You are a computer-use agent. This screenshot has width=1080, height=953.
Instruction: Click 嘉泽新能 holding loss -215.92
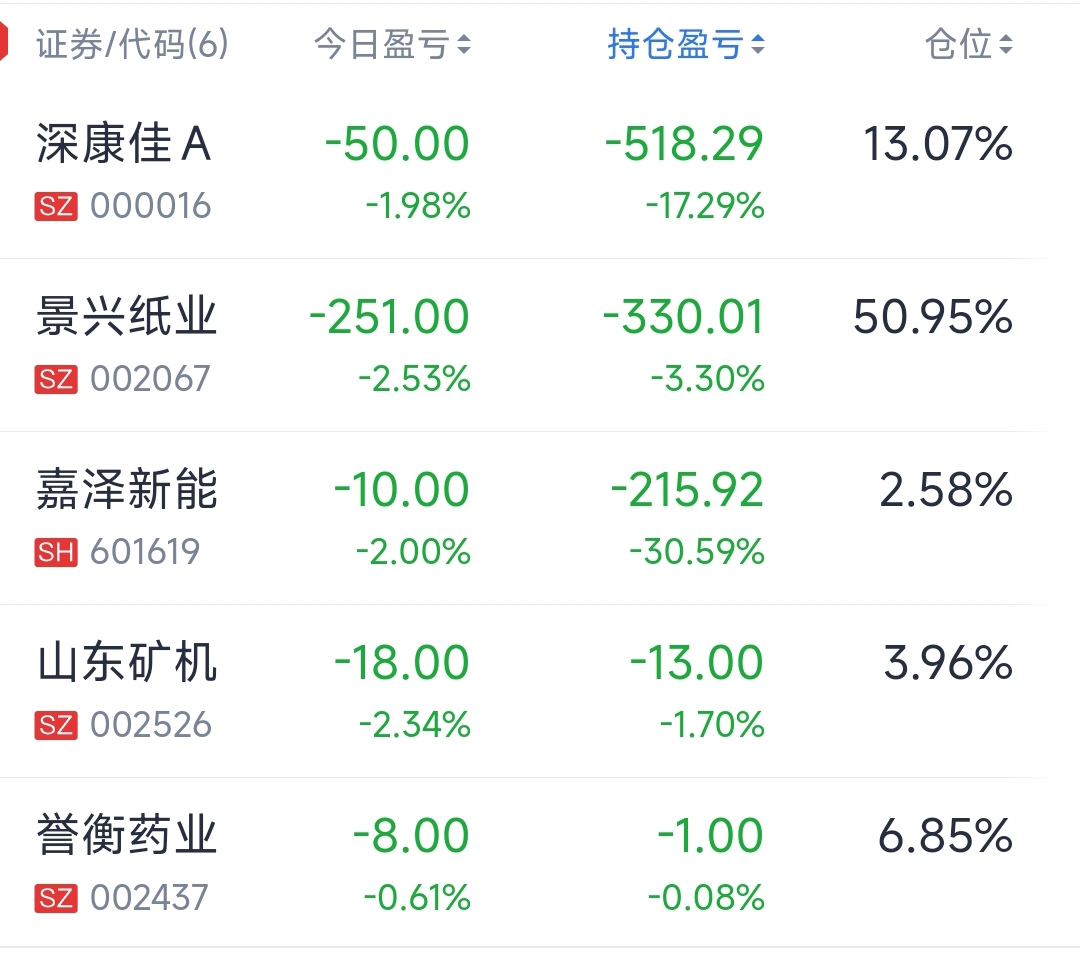point(687,490)
